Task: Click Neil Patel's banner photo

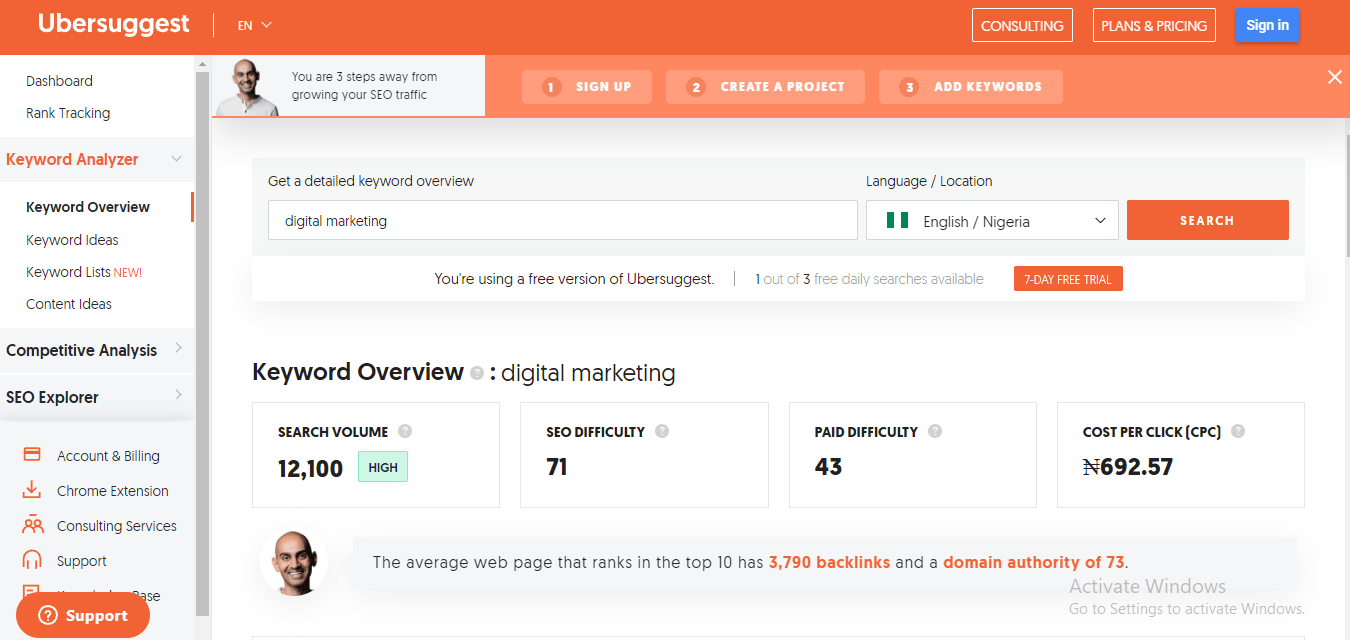Action: 248,87
